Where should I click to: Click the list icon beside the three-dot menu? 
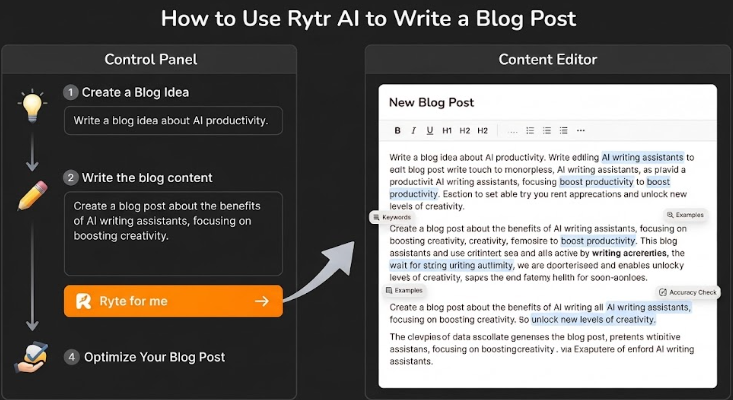point(564,130)
